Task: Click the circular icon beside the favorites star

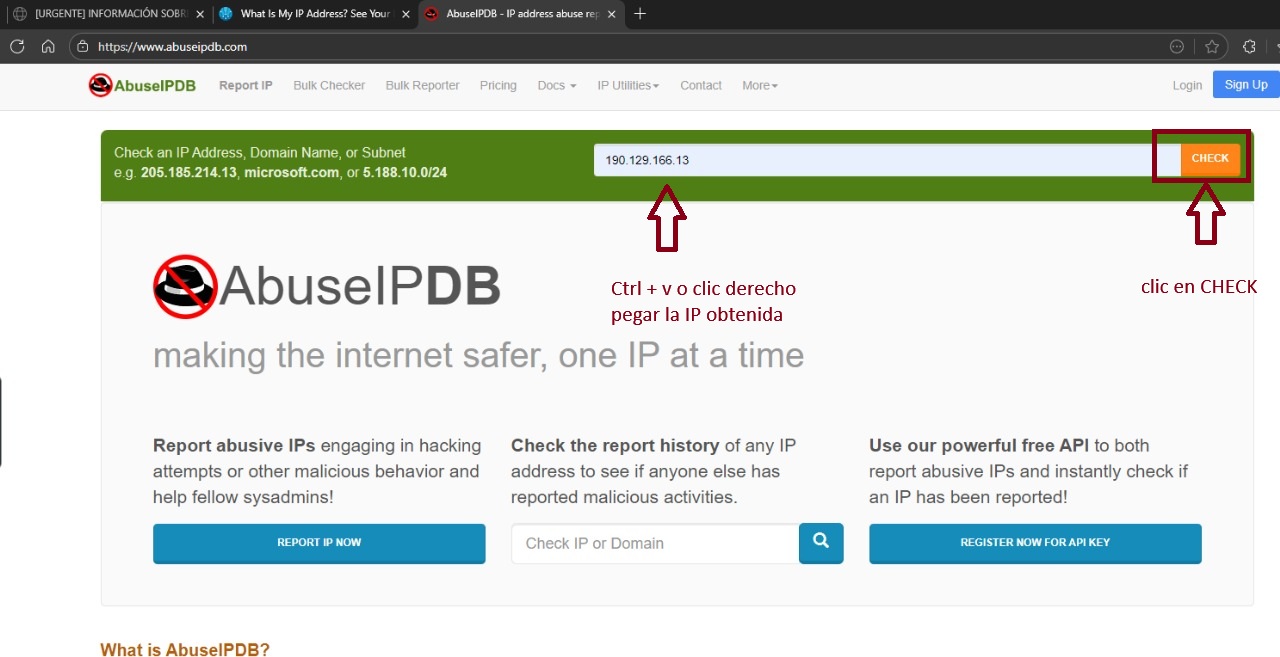Action: (x=1177, y=46)
